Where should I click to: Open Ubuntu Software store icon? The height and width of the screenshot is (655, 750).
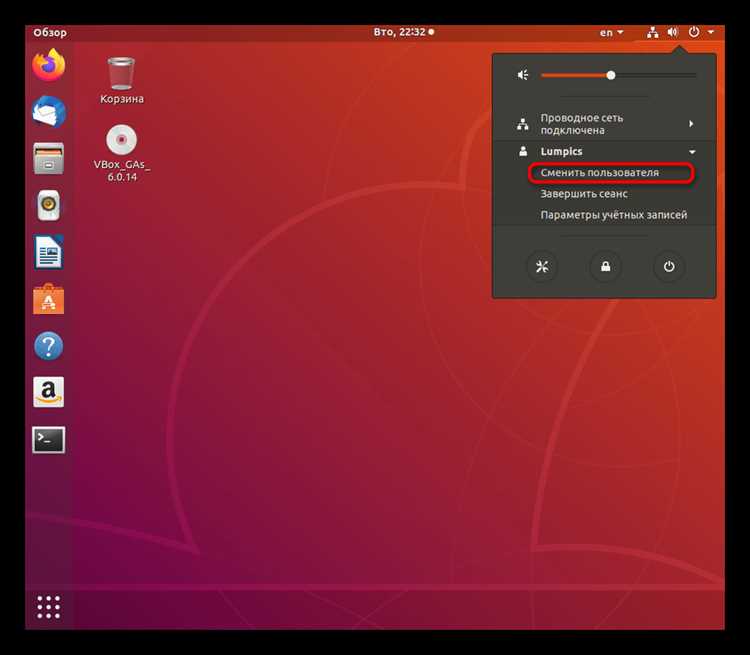(x=49, y=299)
